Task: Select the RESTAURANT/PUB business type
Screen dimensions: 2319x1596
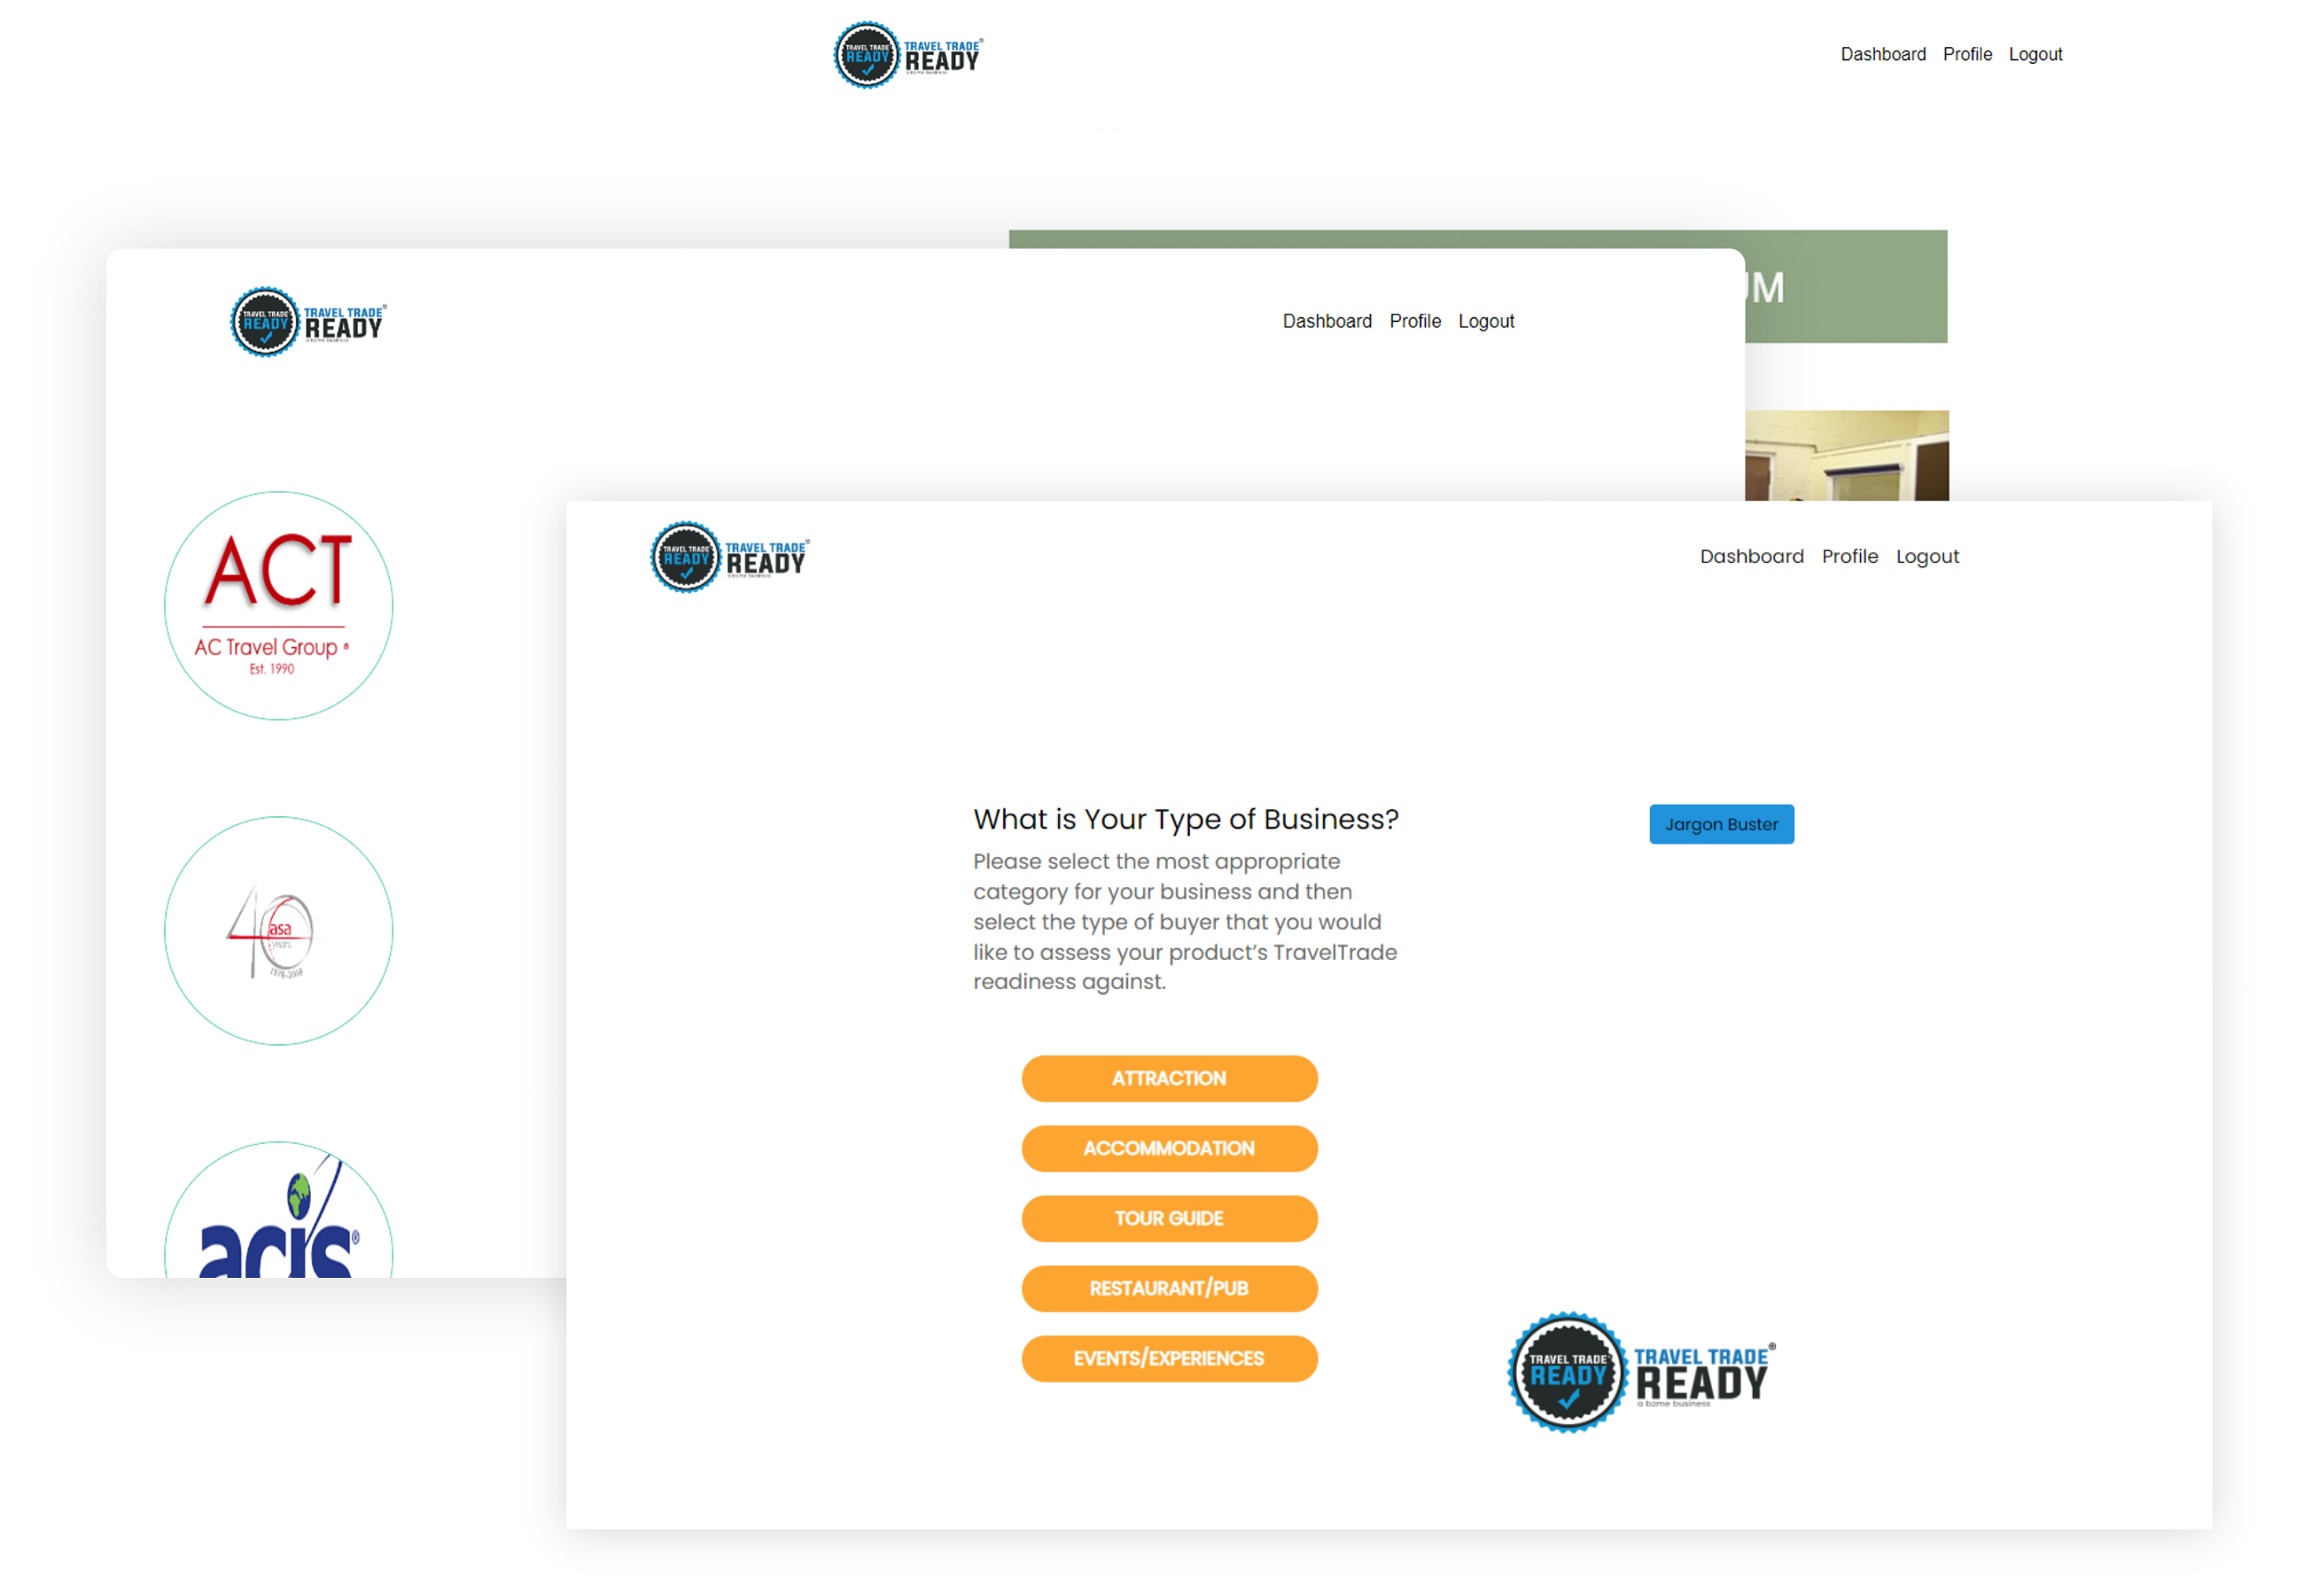Action: (1170, 1286)
